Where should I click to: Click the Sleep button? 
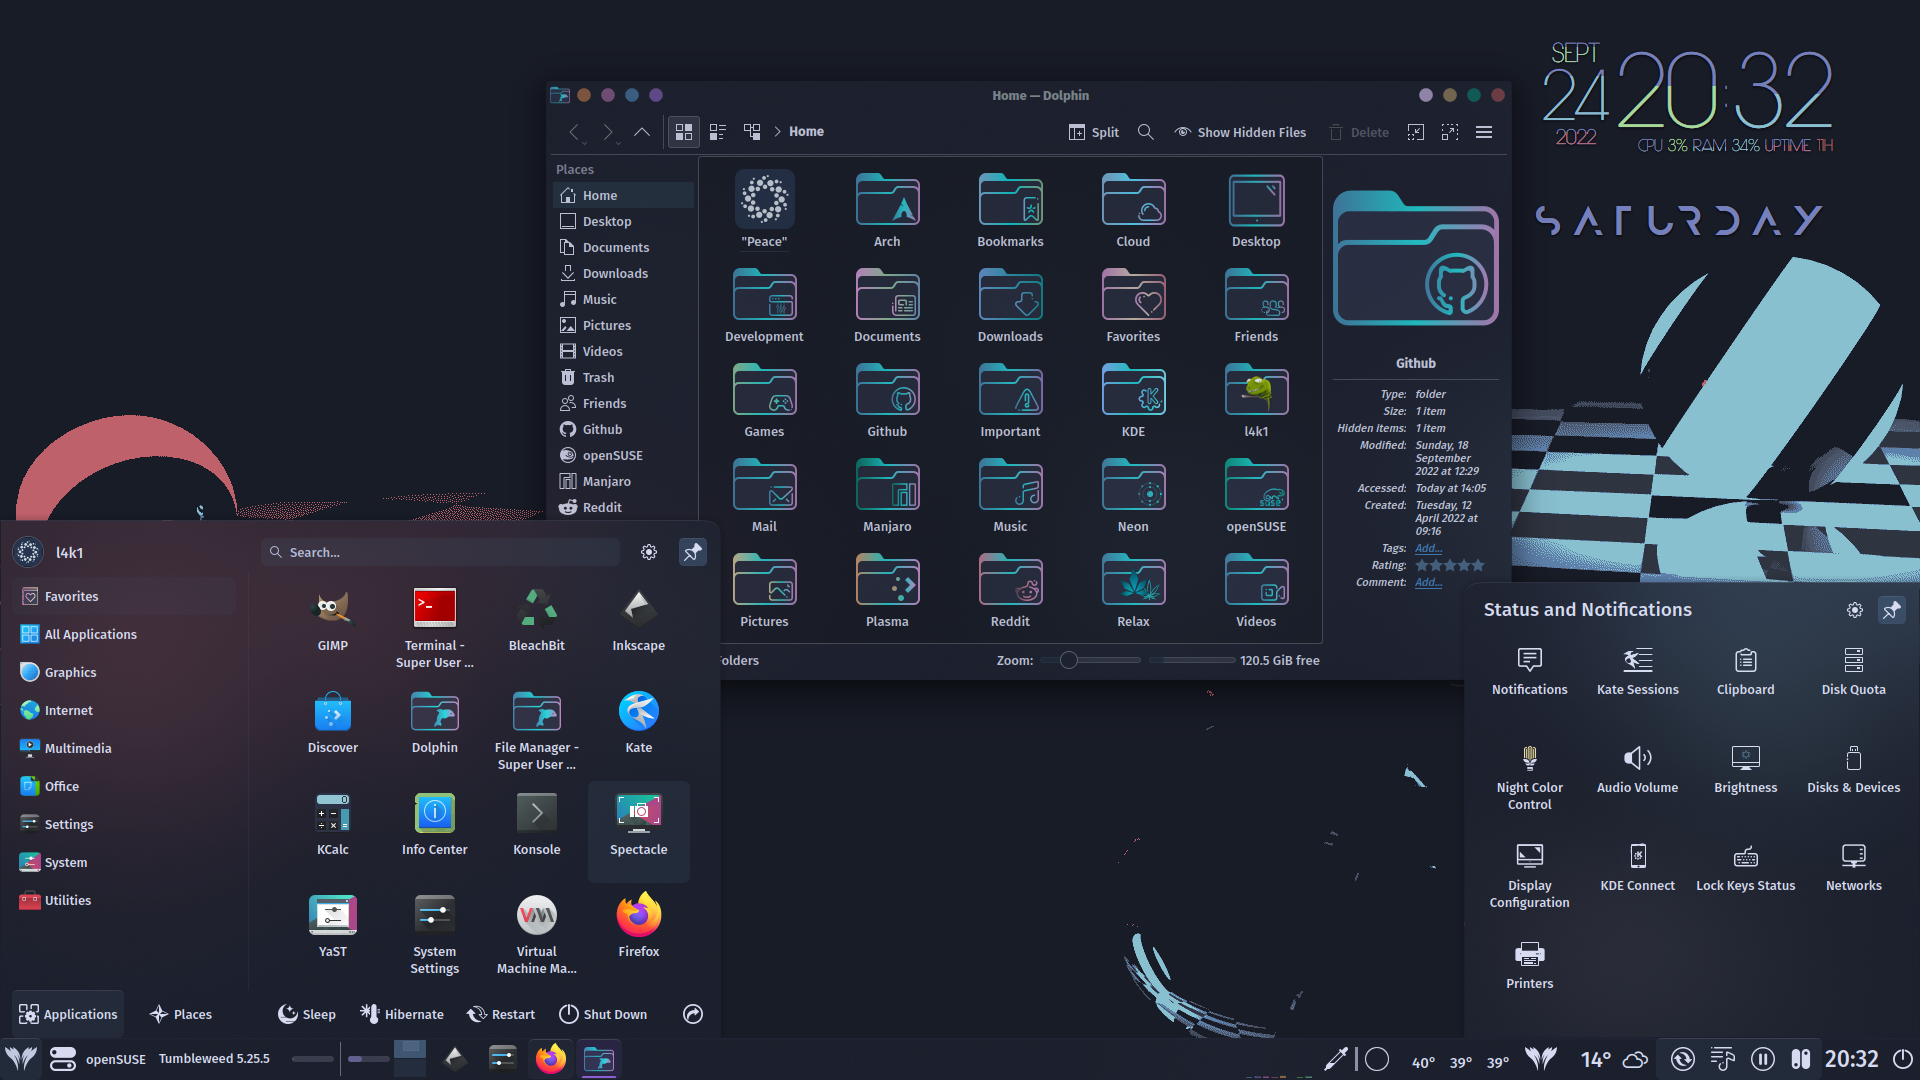click(x=306, y=1014)
